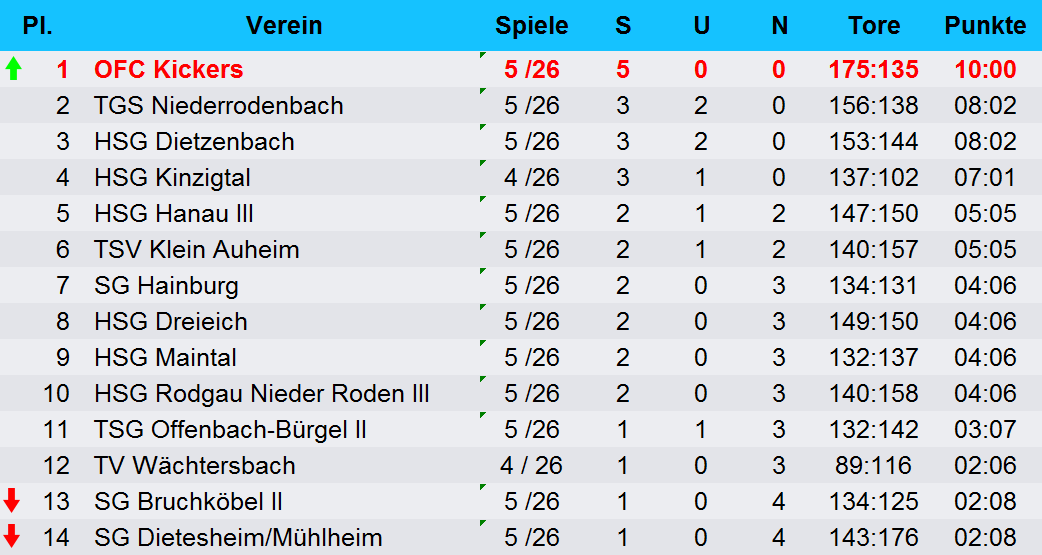This screenshot has height=555, width=1042.
Task: Select the Punkte column header
Action: point(986,26)
